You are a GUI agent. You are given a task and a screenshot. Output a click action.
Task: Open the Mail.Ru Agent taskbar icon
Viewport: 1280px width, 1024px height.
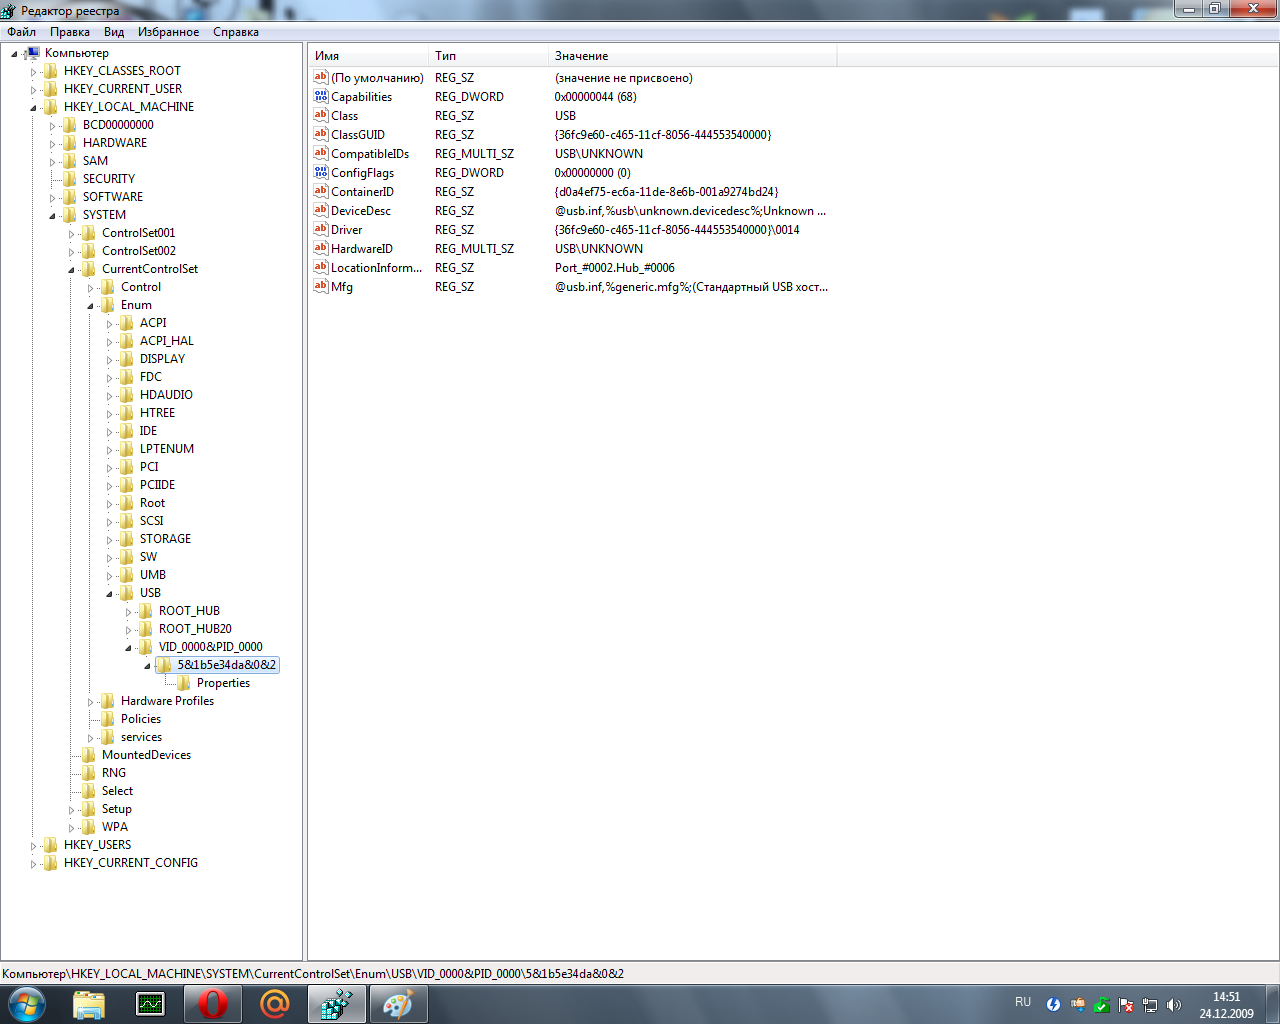pyautogui.click(x=274, y=1004)
